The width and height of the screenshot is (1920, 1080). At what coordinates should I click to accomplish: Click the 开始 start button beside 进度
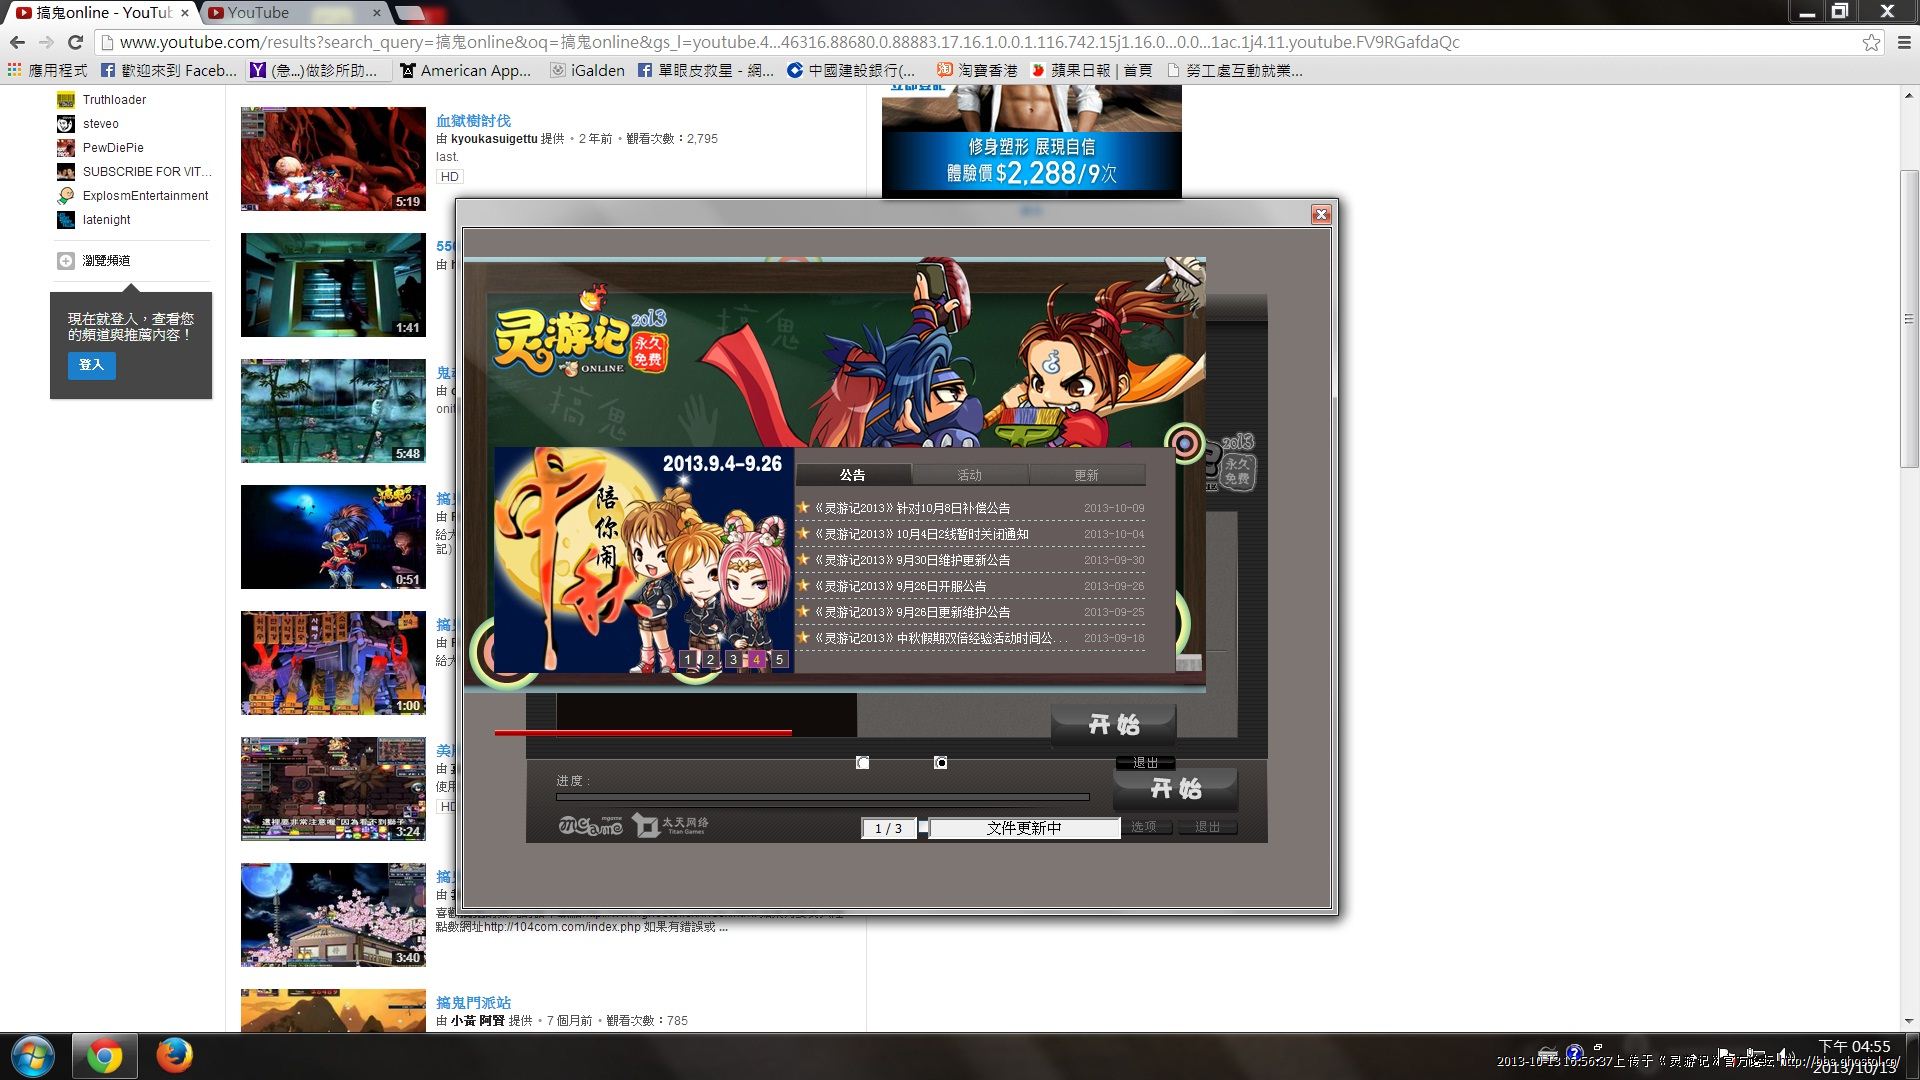(x=1175, y=789)
